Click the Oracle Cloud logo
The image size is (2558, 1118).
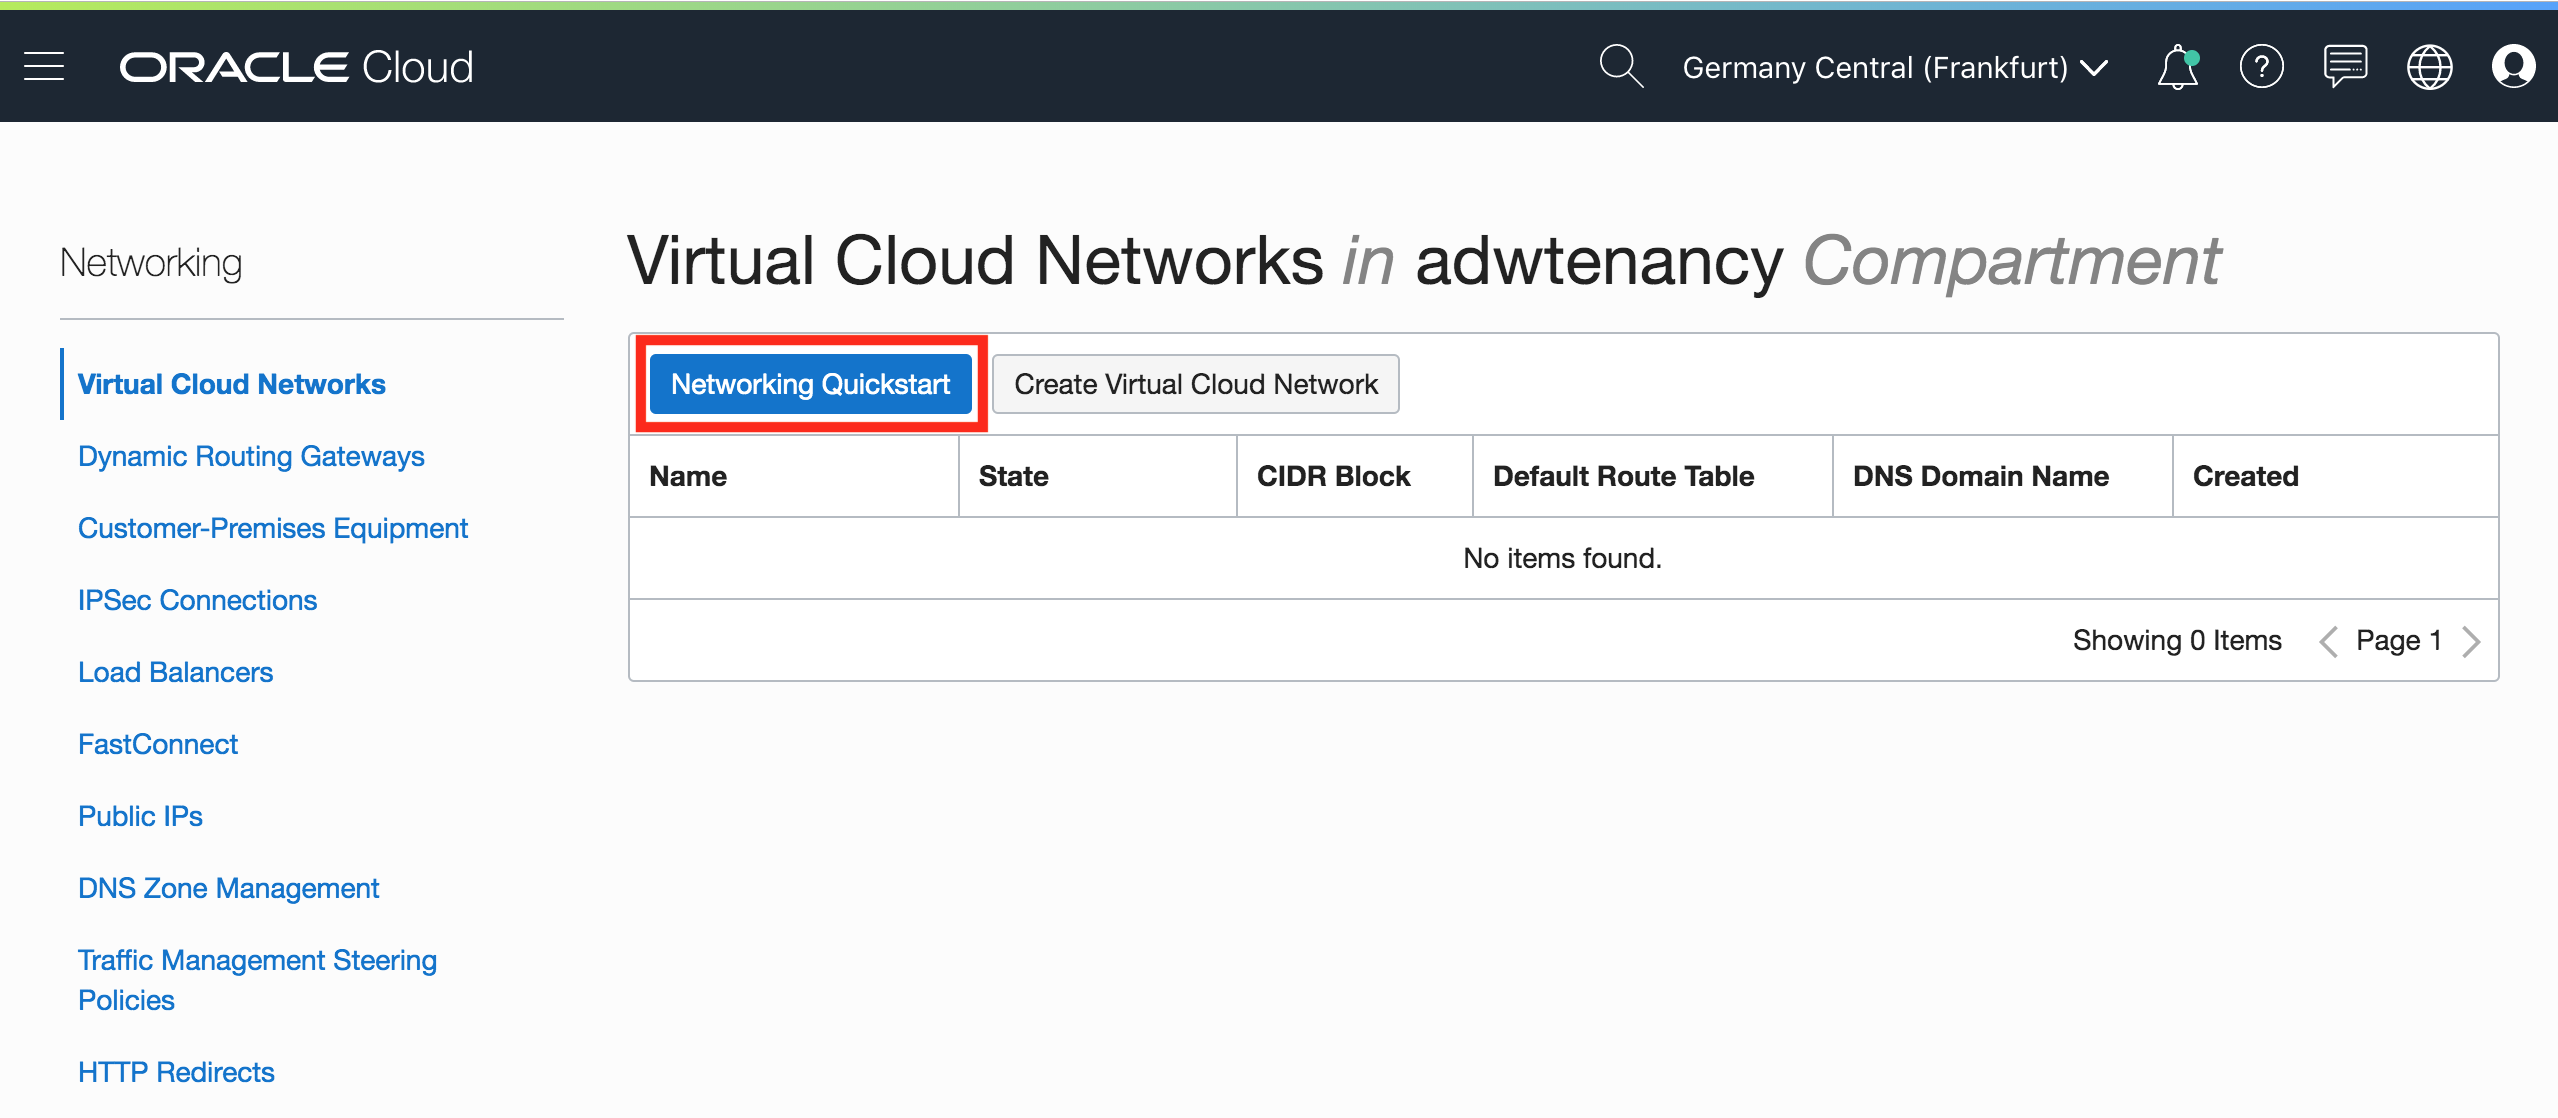click(x=296, y=67)
